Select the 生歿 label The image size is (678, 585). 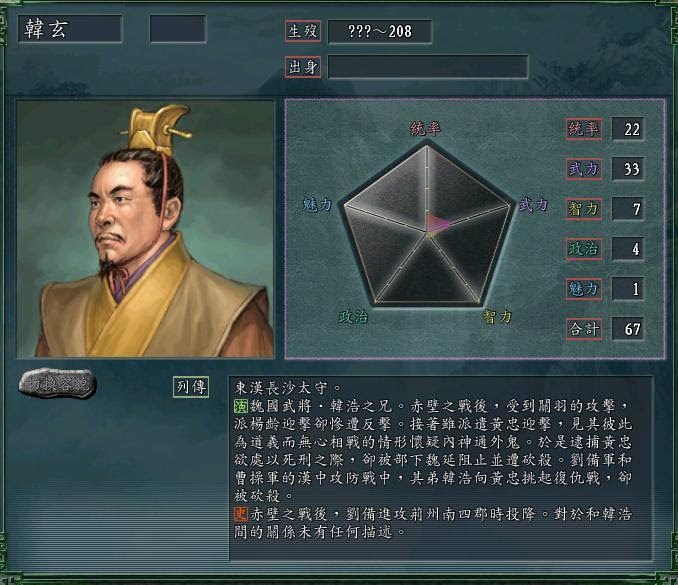pyautogui.click(x=303, y=31)
